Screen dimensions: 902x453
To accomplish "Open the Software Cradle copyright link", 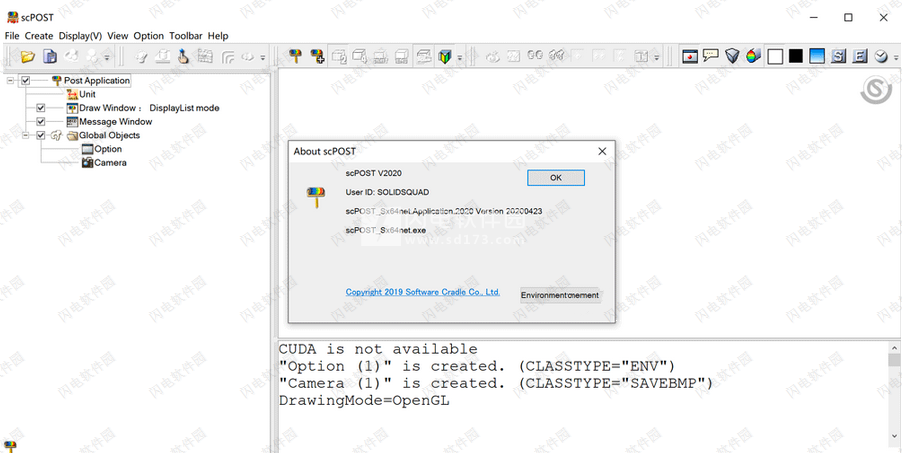I will [423, 292].
